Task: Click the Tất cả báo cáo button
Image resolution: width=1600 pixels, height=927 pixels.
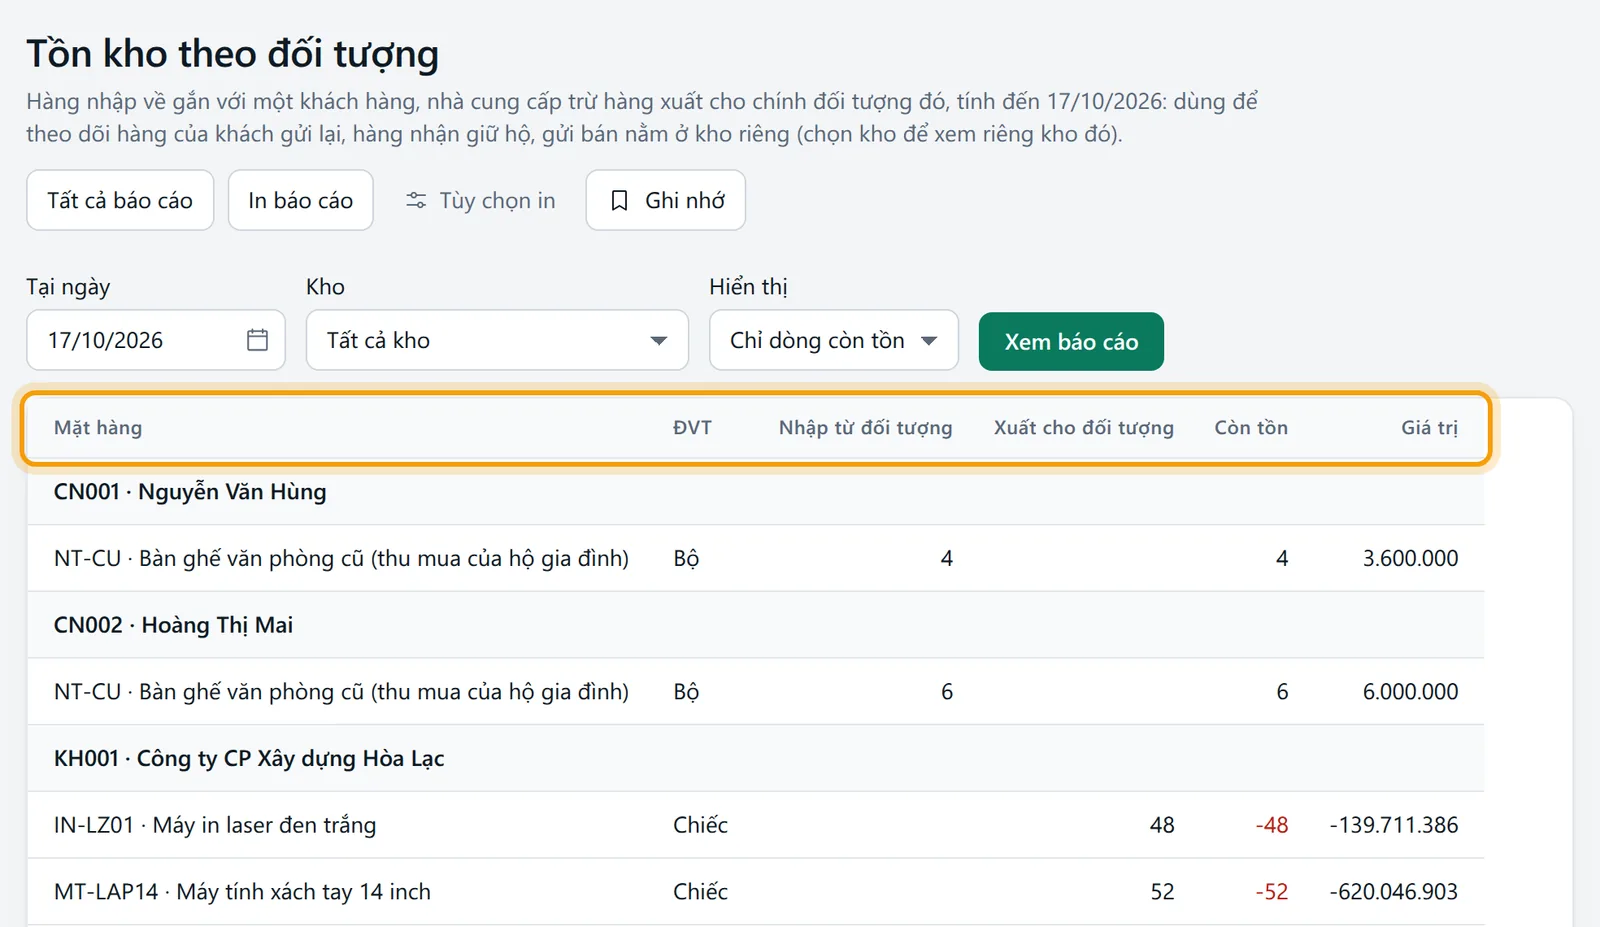Action: coord(120,200)
